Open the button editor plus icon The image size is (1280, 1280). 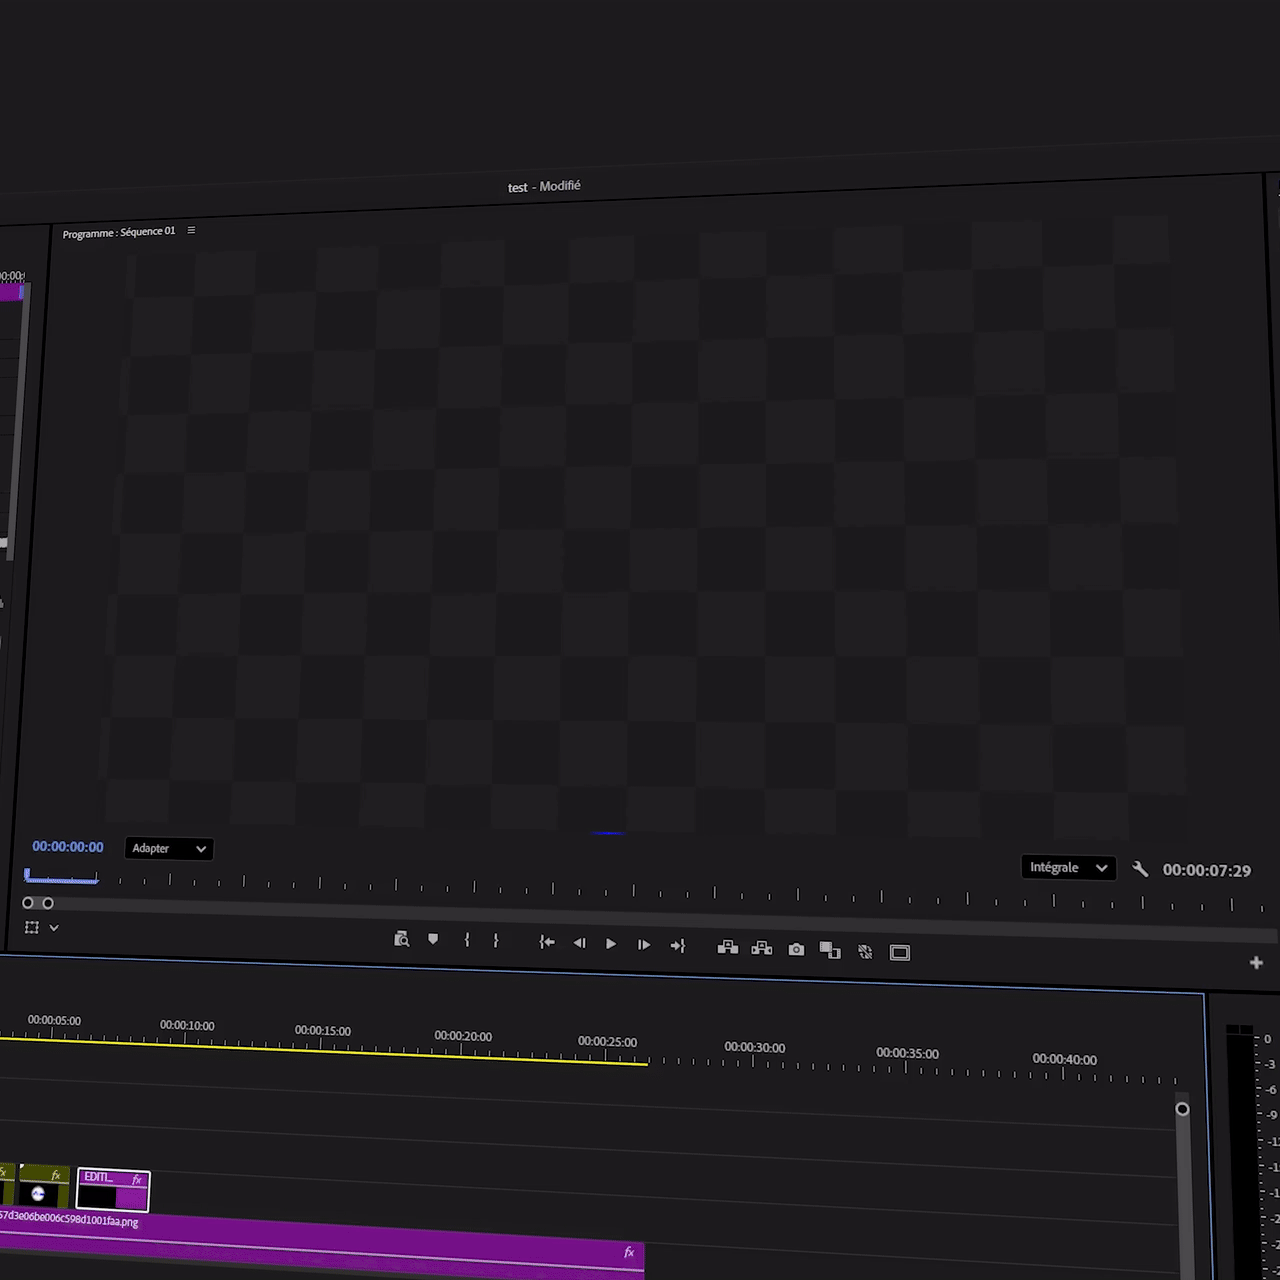[1256, 963]
